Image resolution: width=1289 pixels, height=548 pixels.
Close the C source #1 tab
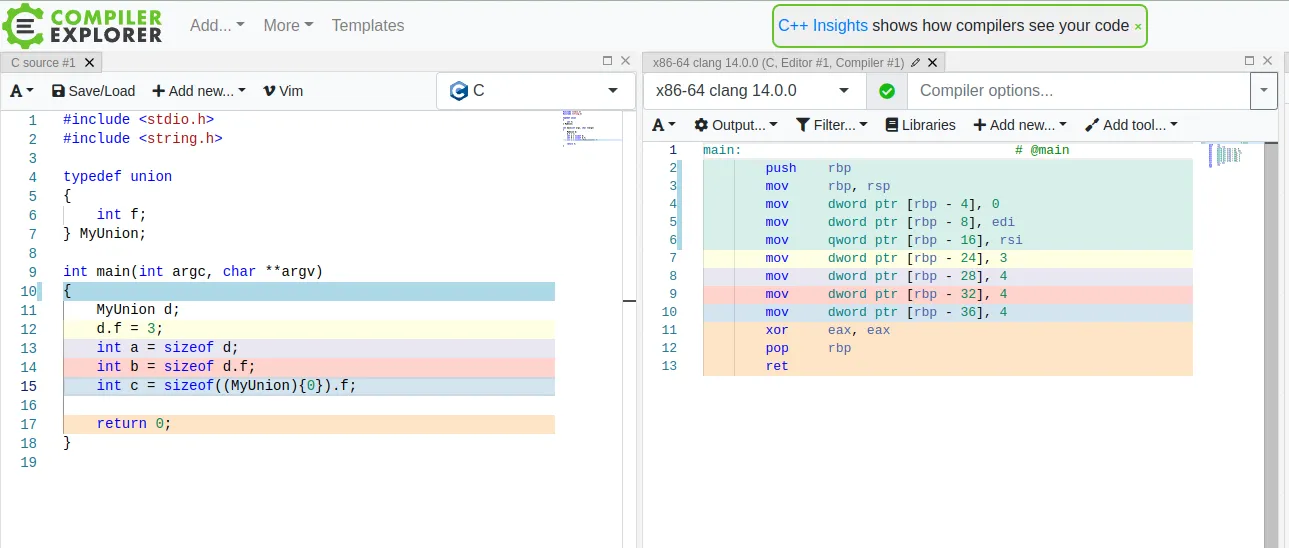[x=89, y=62]
